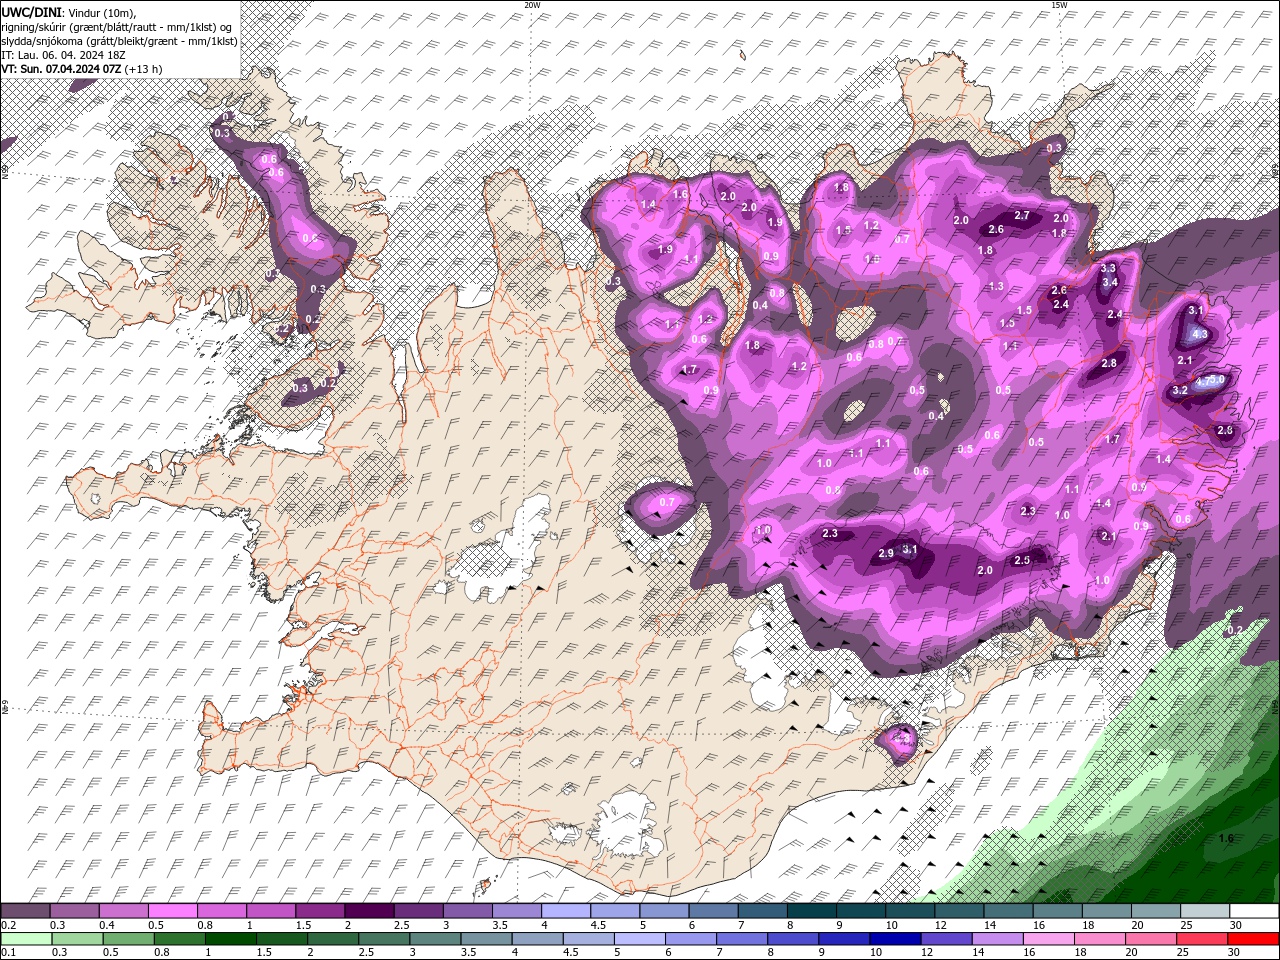
Task: Click the 2.9 snowfall value on the map
Action: (885, 553)
